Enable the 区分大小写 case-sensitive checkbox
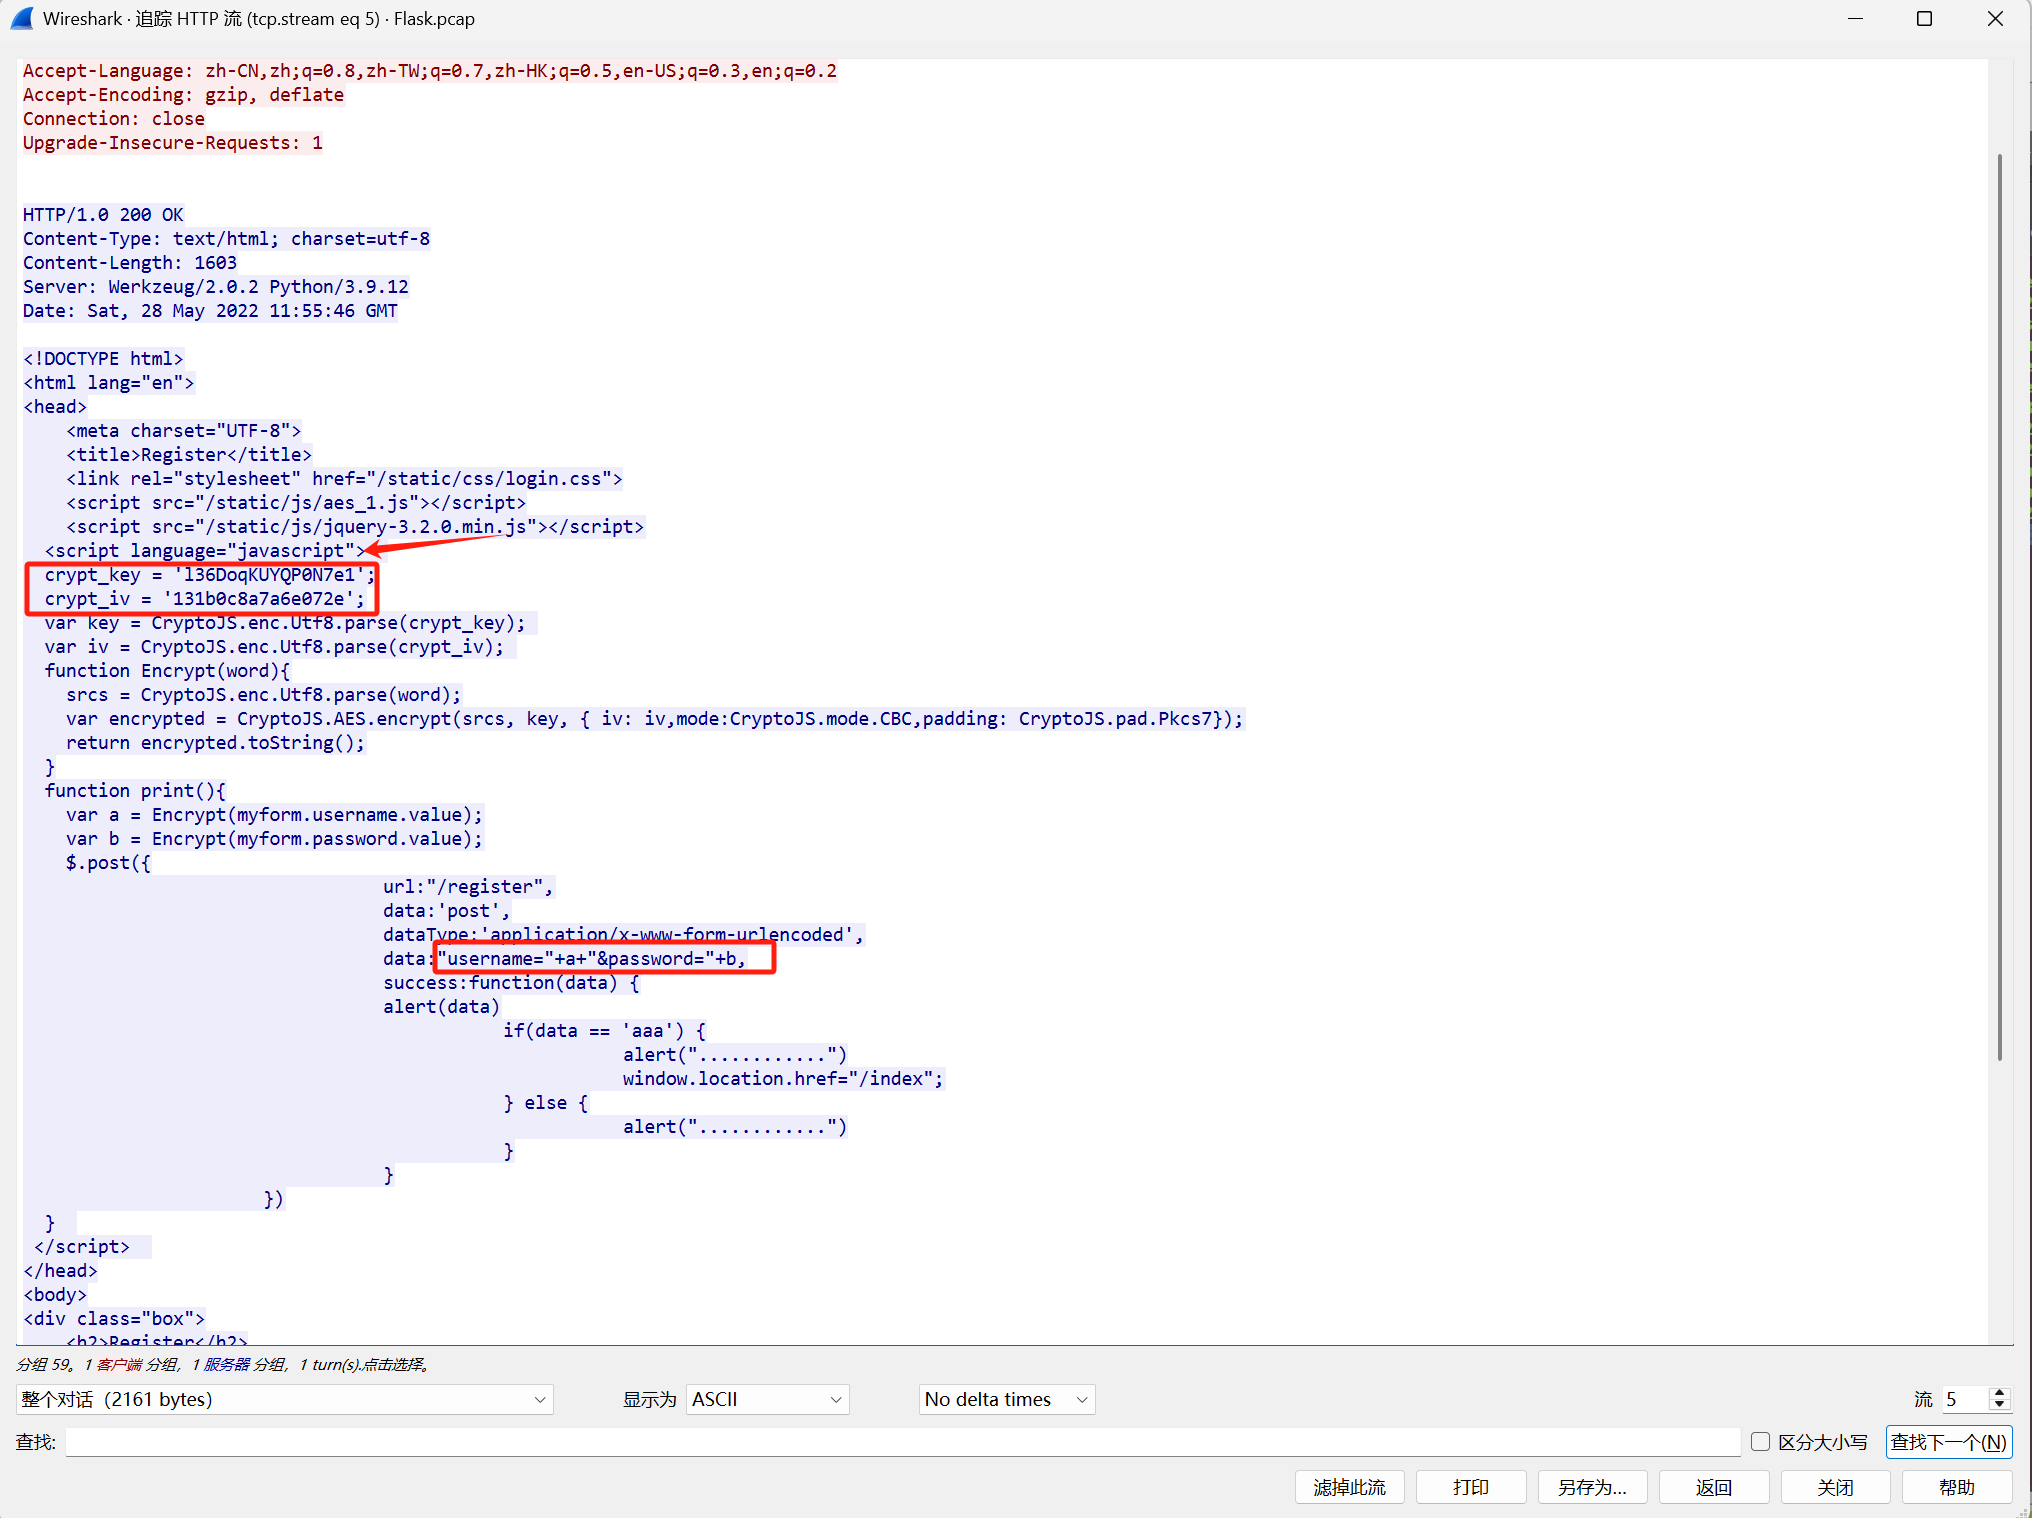This screenshot has width=2032, height=1518. coord(1761,1441)
